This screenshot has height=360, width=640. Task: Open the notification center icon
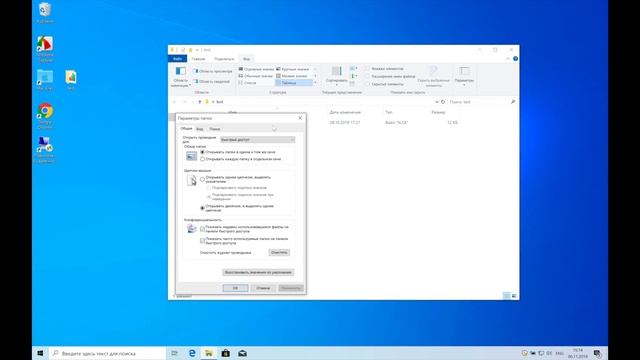coord(598,353)
